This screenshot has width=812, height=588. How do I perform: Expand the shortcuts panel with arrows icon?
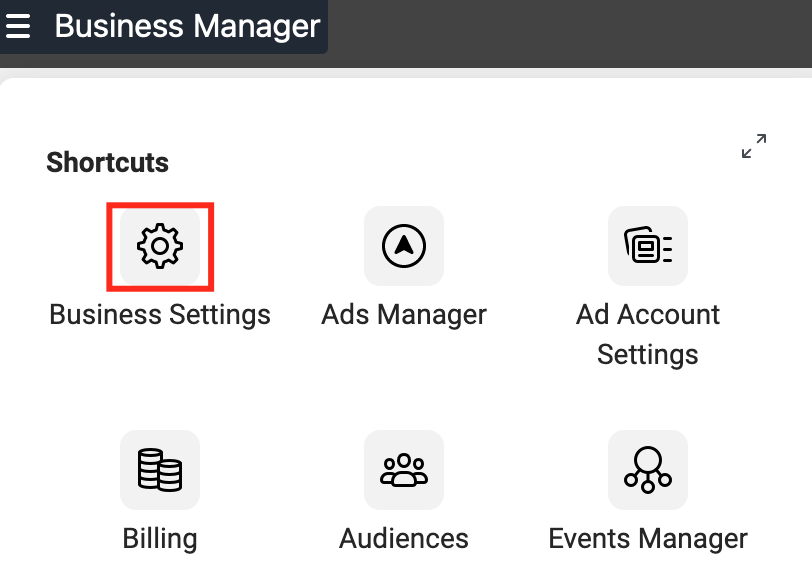pyautogui.click(x=754, y=146)
